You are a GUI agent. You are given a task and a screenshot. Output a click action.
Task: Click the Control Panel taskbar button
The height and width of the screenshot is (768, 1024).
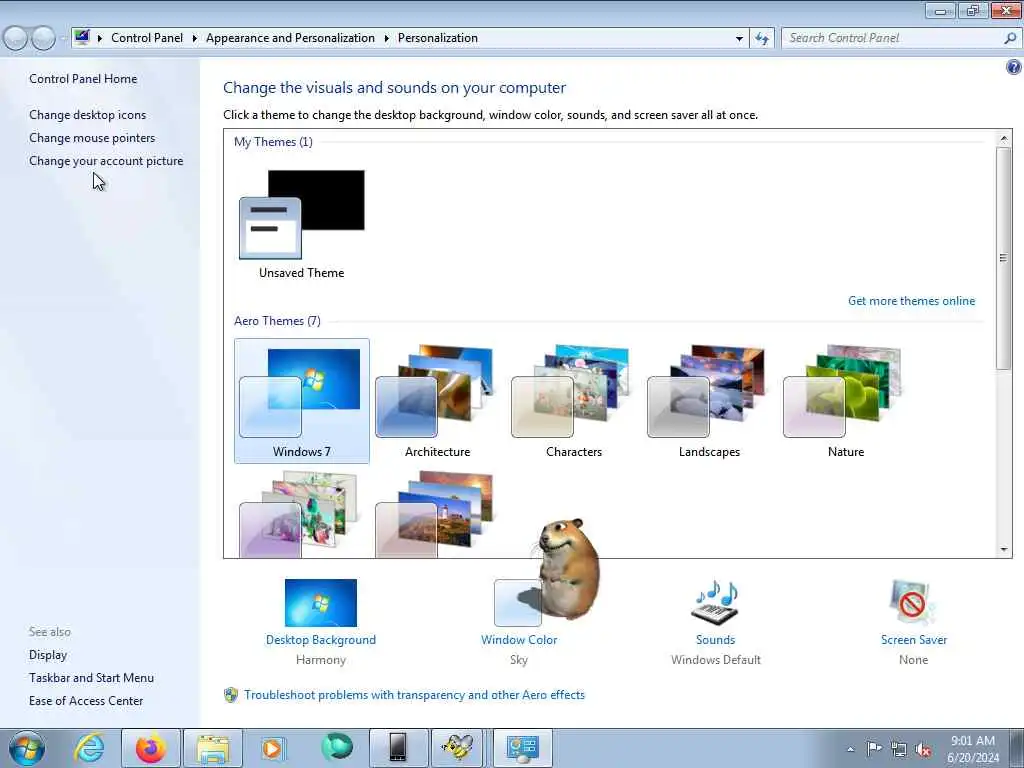(x=522, y=748)
